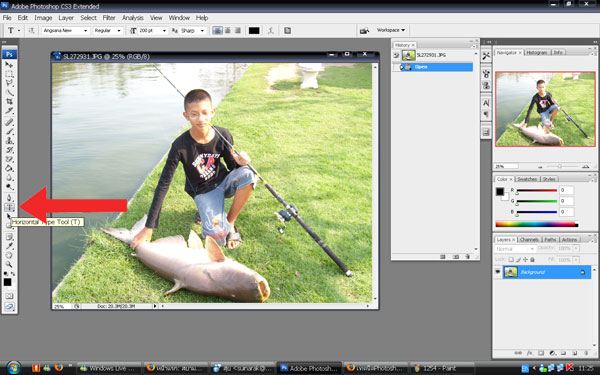The height and width of the screenshot is (375, 600).
Task: Select the Healing Brush tool
Action: (9, 122)
